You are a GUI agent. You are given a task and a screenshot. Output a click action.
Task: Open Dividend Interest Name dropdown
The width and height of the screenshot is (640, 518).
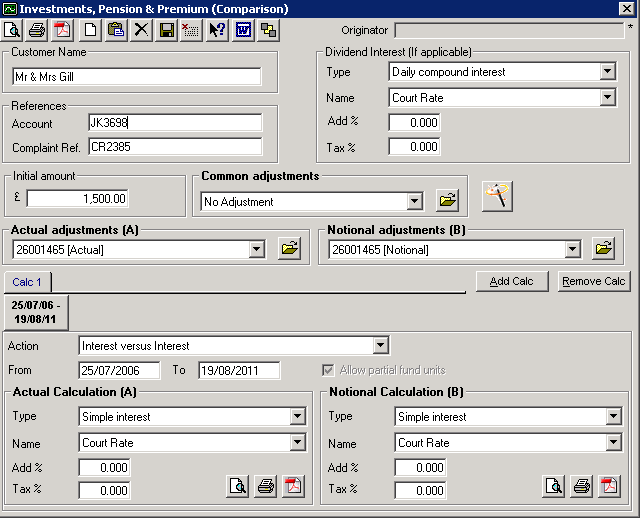tap(607, 98)
